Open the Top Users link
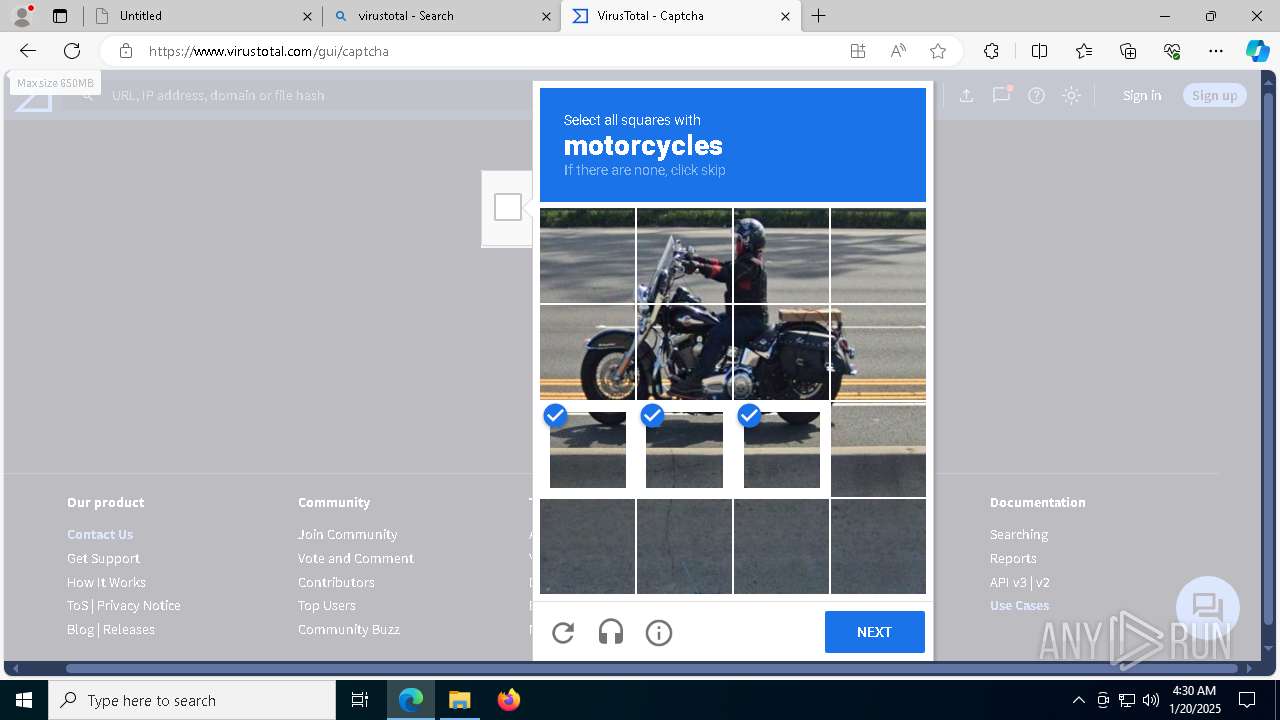1280x720 pixels. (x=327, y=605)
